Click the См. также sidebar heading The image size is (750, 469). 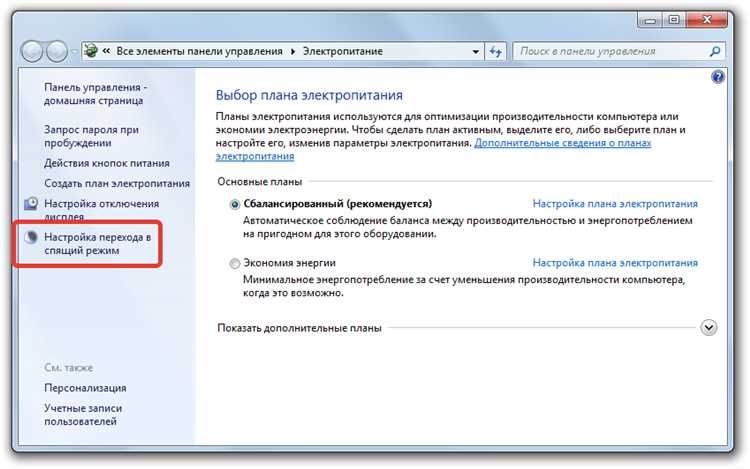68,368
